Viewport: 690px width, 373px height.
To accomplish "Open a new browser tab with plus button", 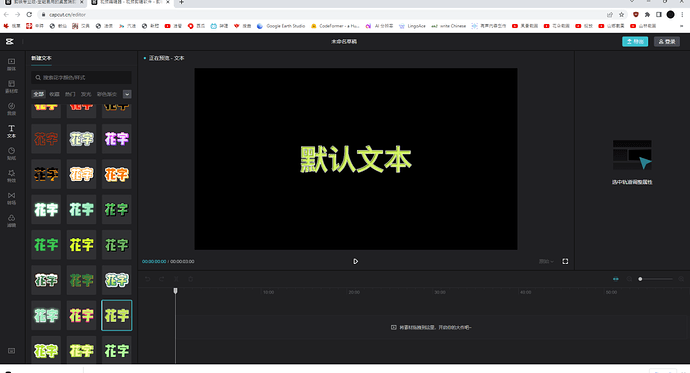I will [x=181, y=2].
